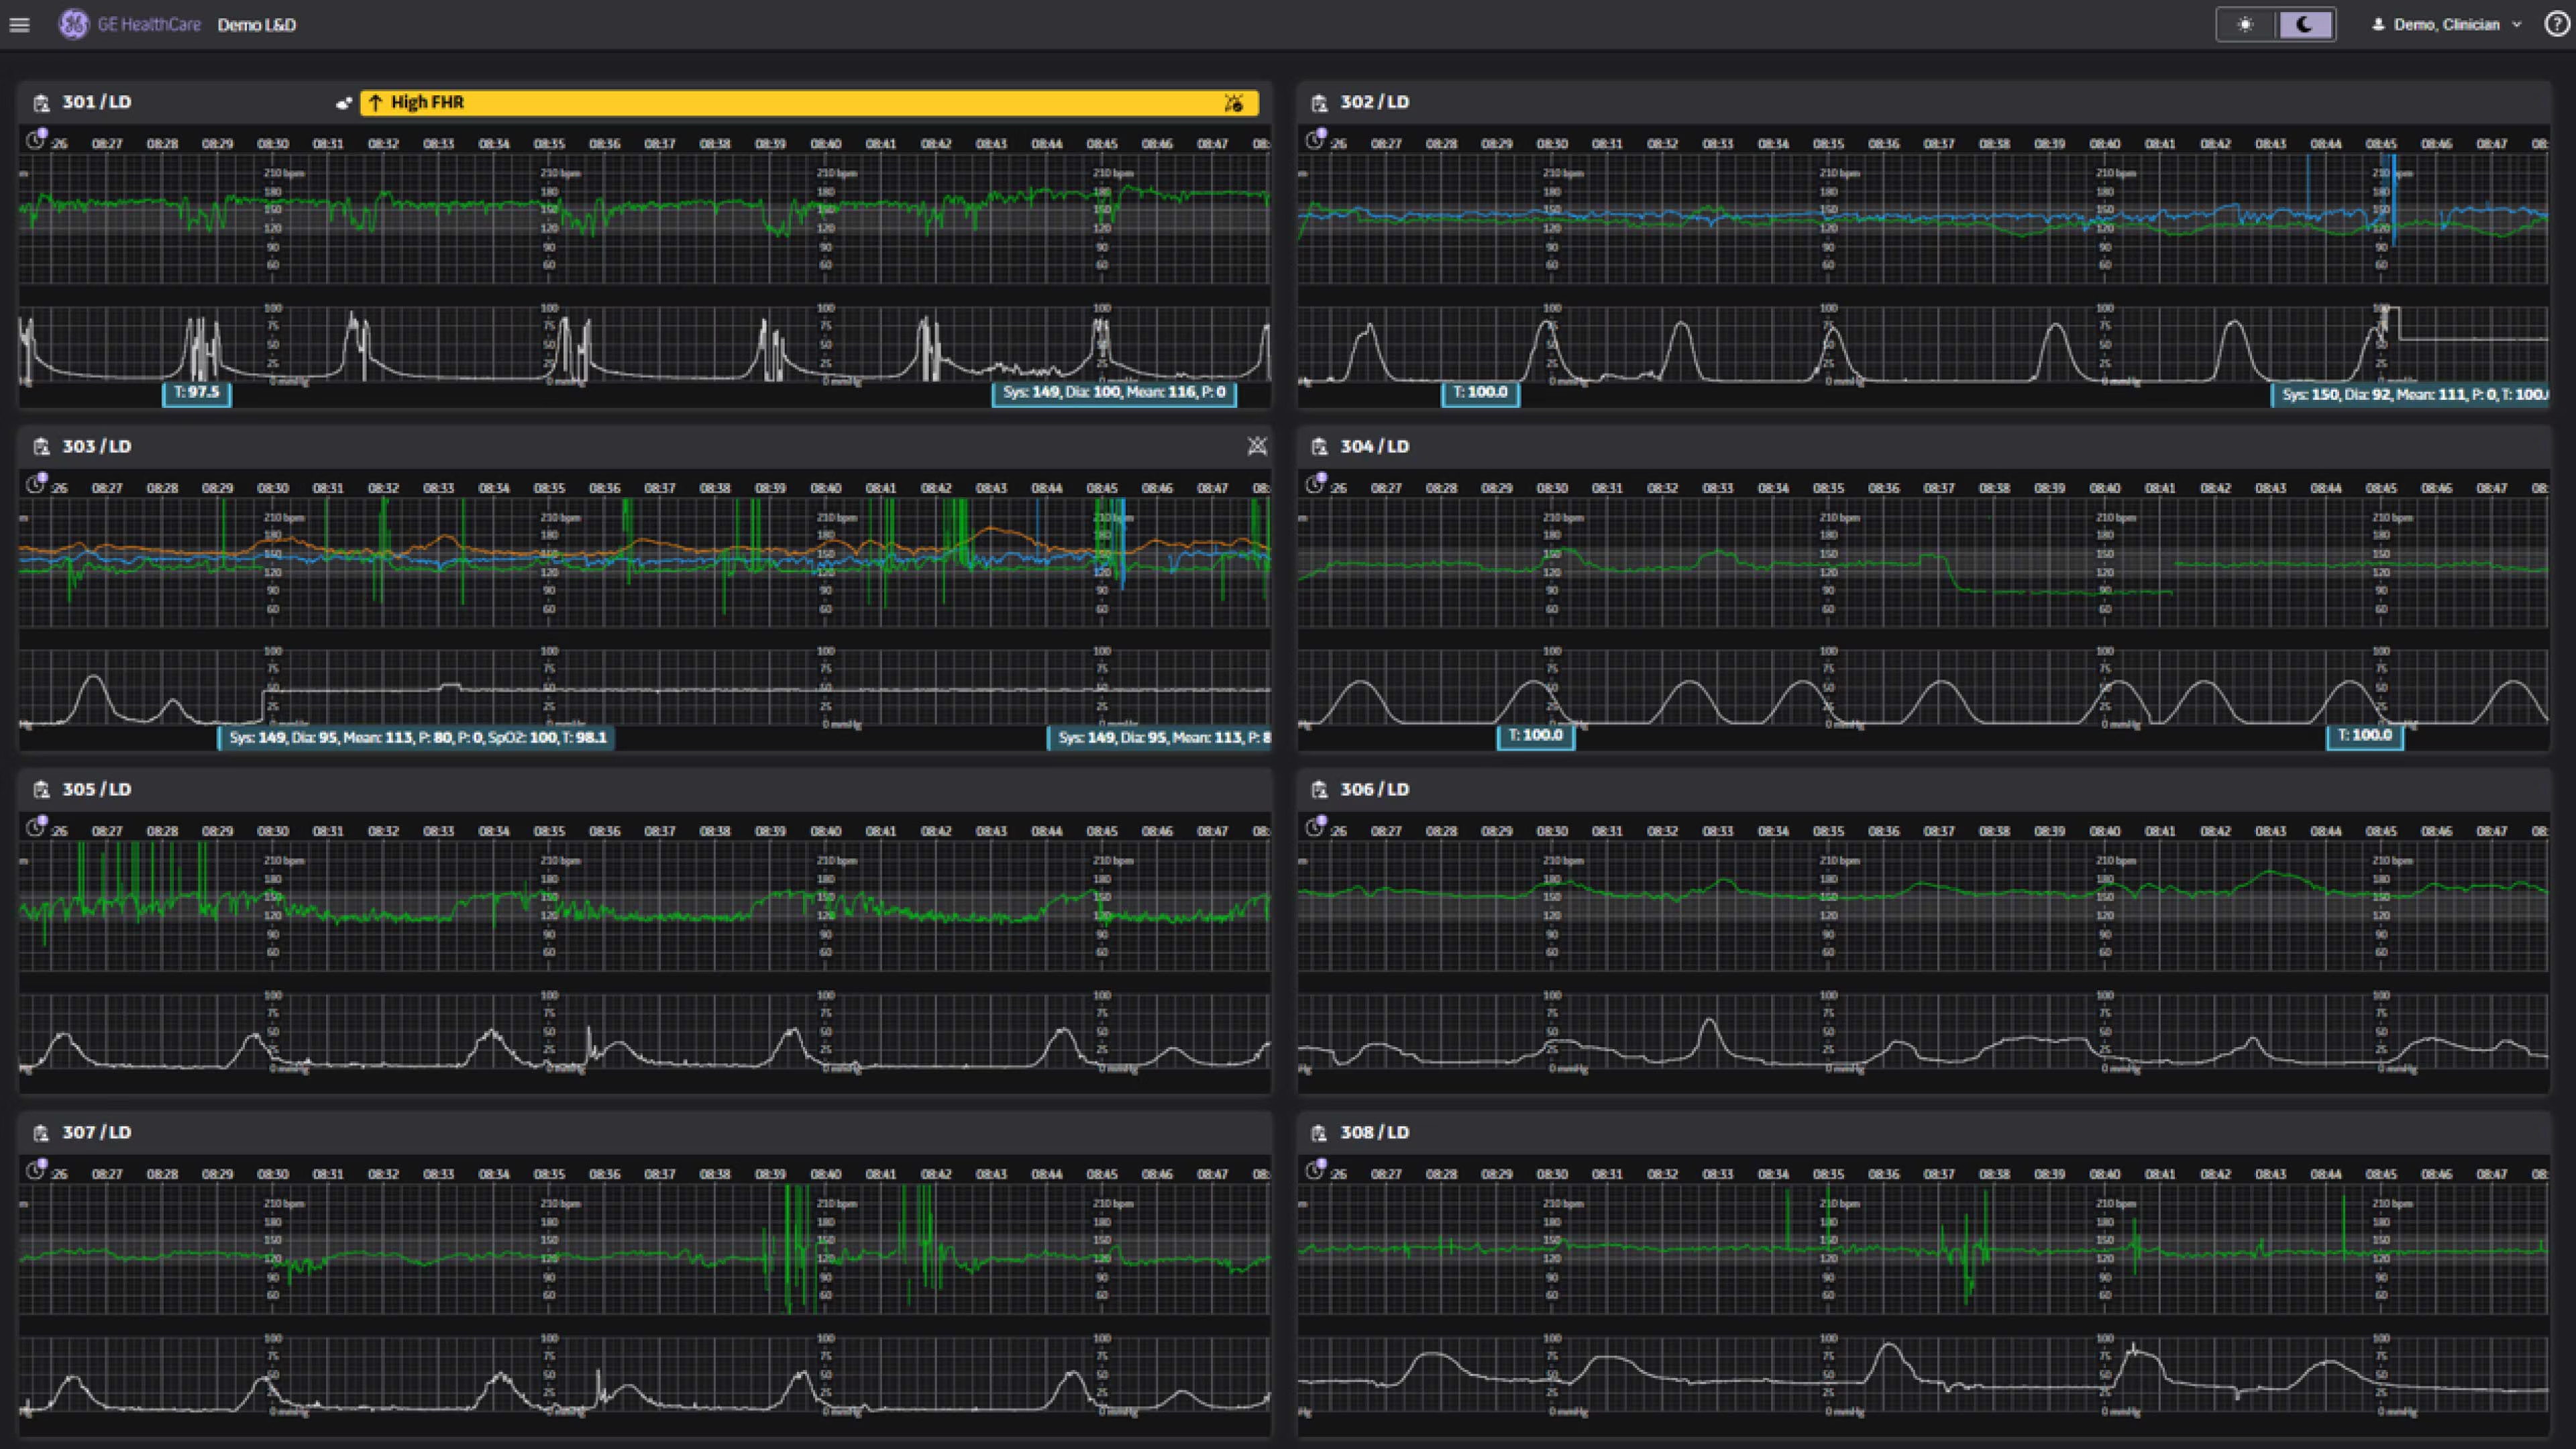Click room 308 patient chart icon
The width and height of the screenshot is (2576, 1449).
(1319, 1133)
